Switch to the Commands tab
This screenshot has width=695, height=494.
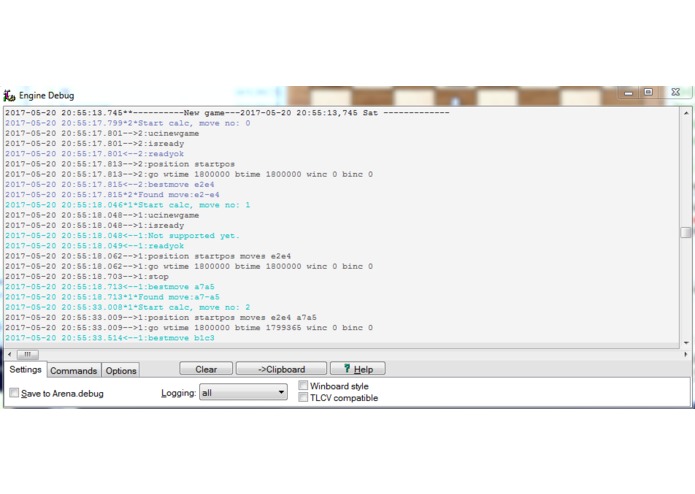point(74,370)
